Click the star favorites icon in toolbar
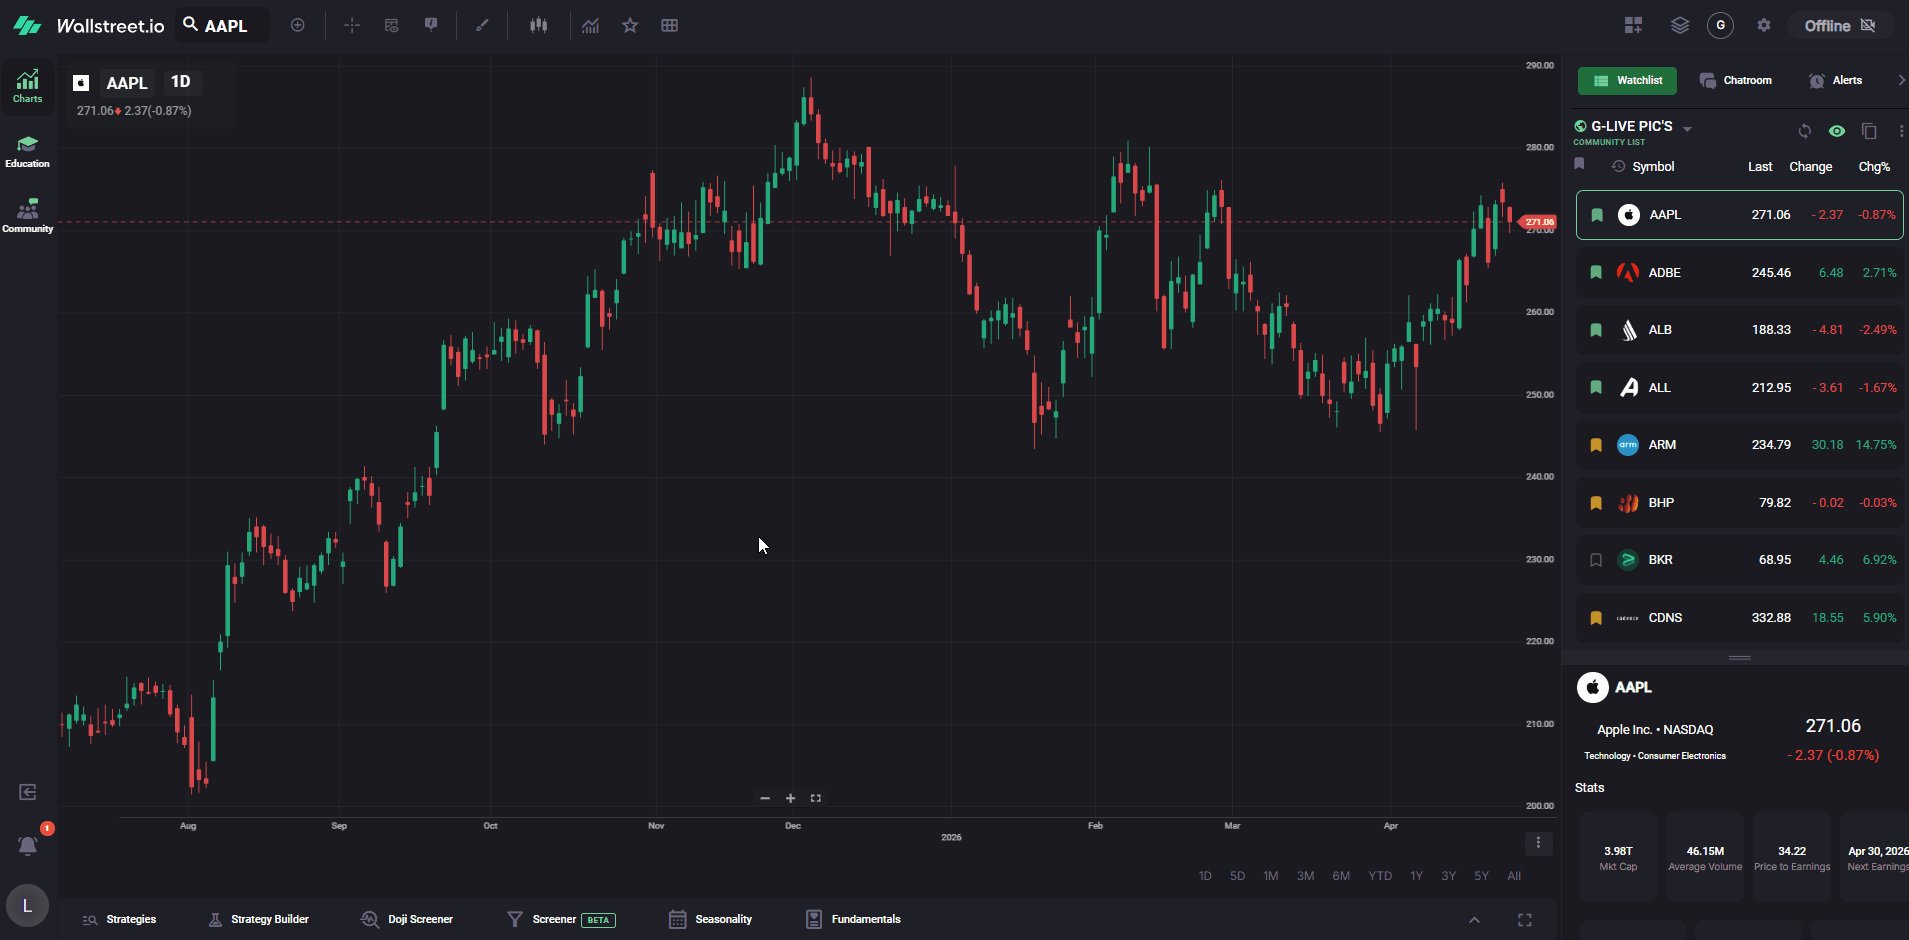This screenshot has width=1909, height=940. click(x=630, y=25)
